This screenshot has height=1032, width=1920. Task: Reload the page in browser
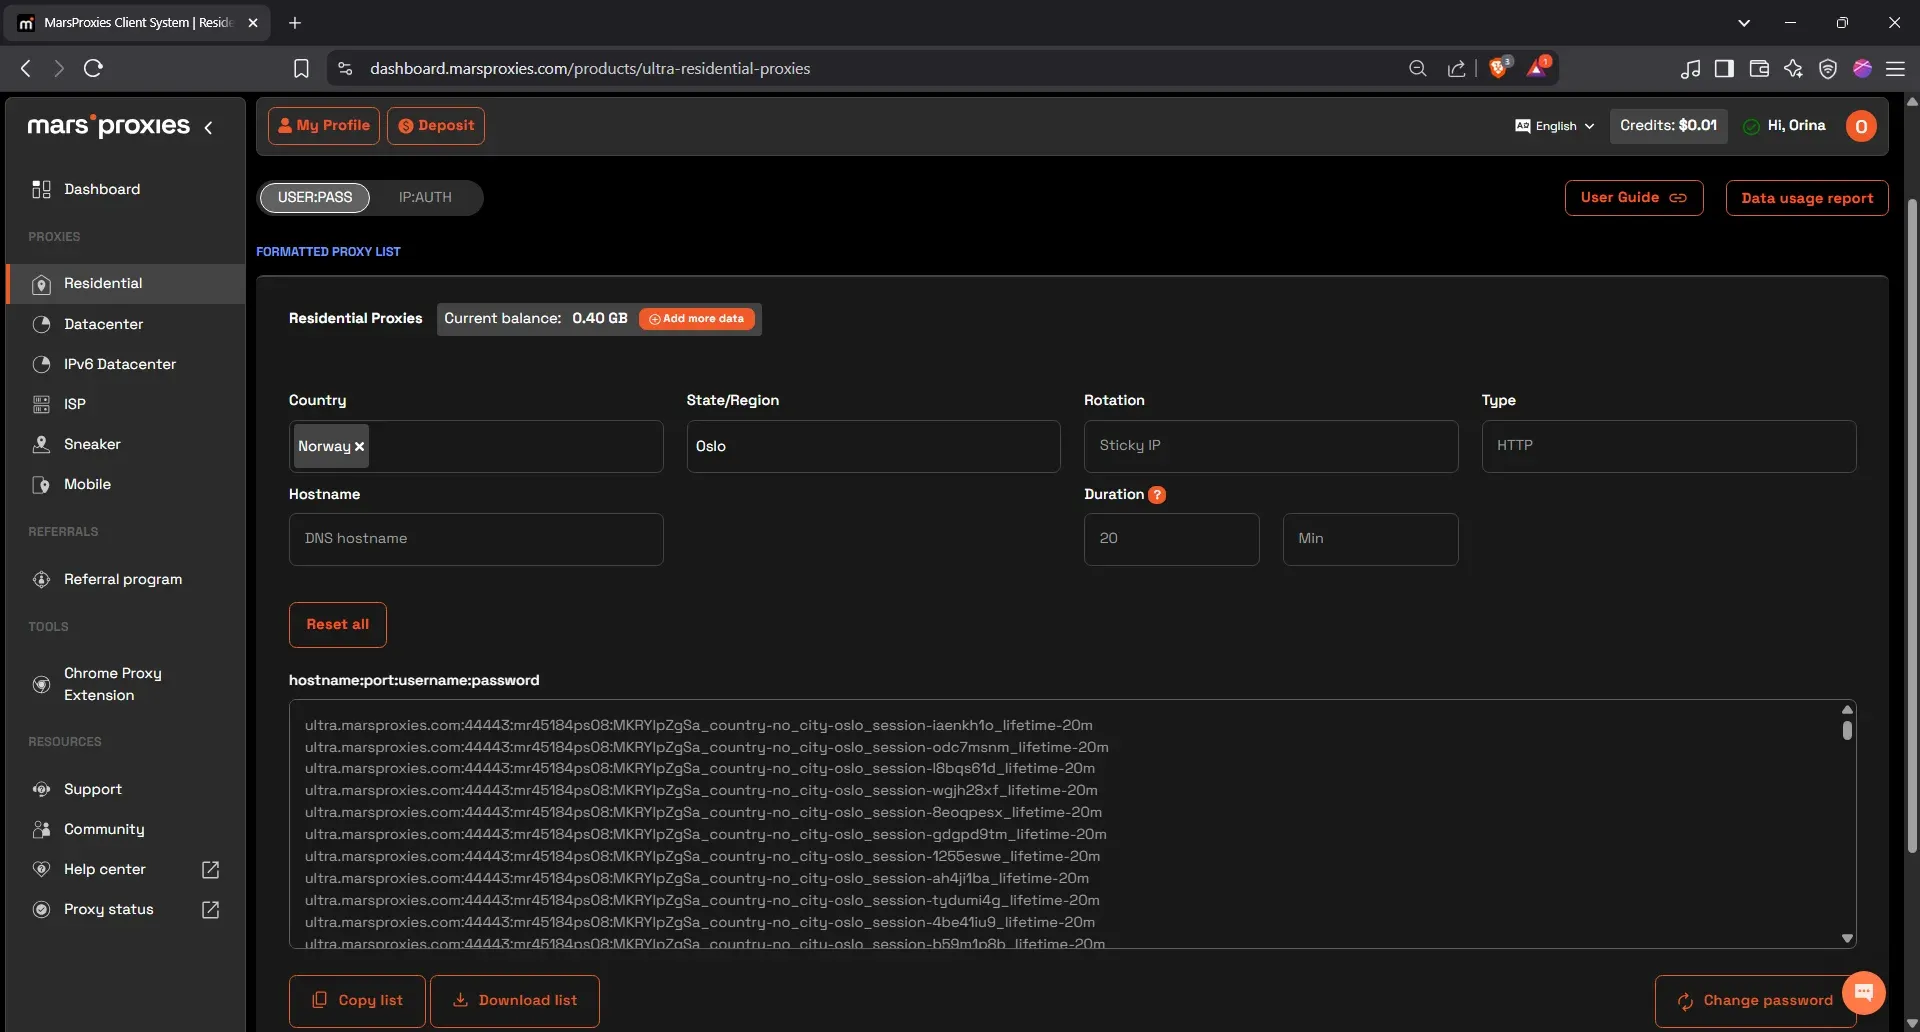93,68
